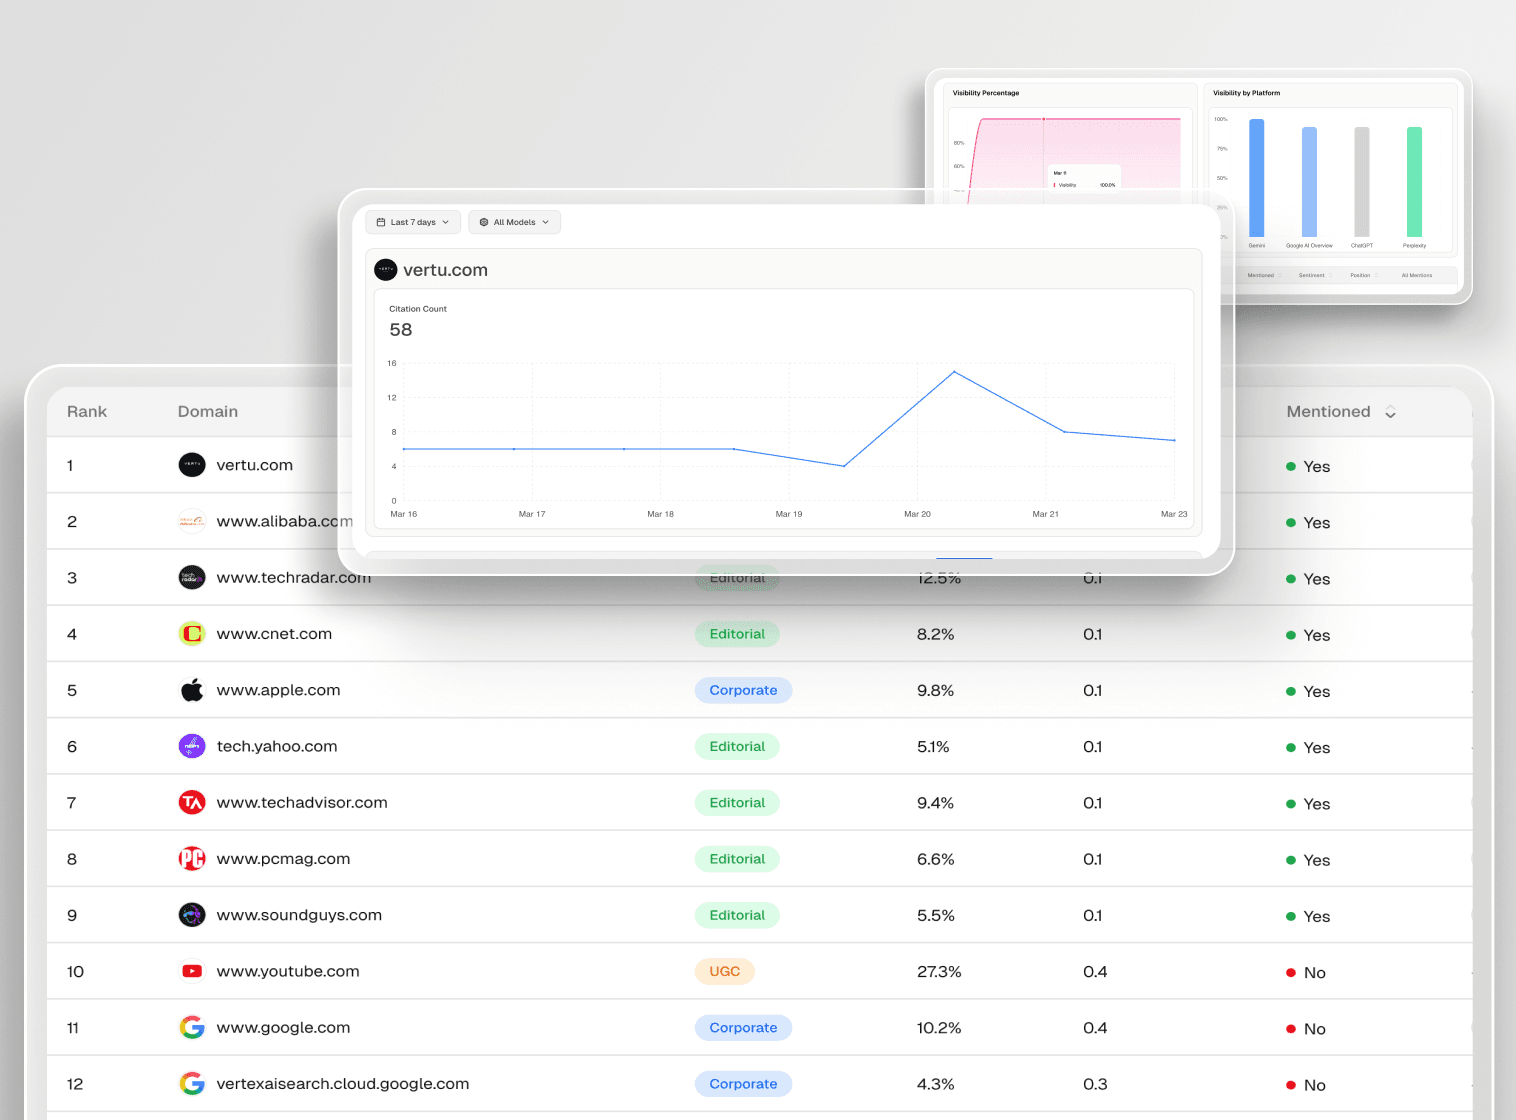Click the Google icon beside www.google.com
Viewport: 1516px width, 1120px height.
coord(191,1026)
